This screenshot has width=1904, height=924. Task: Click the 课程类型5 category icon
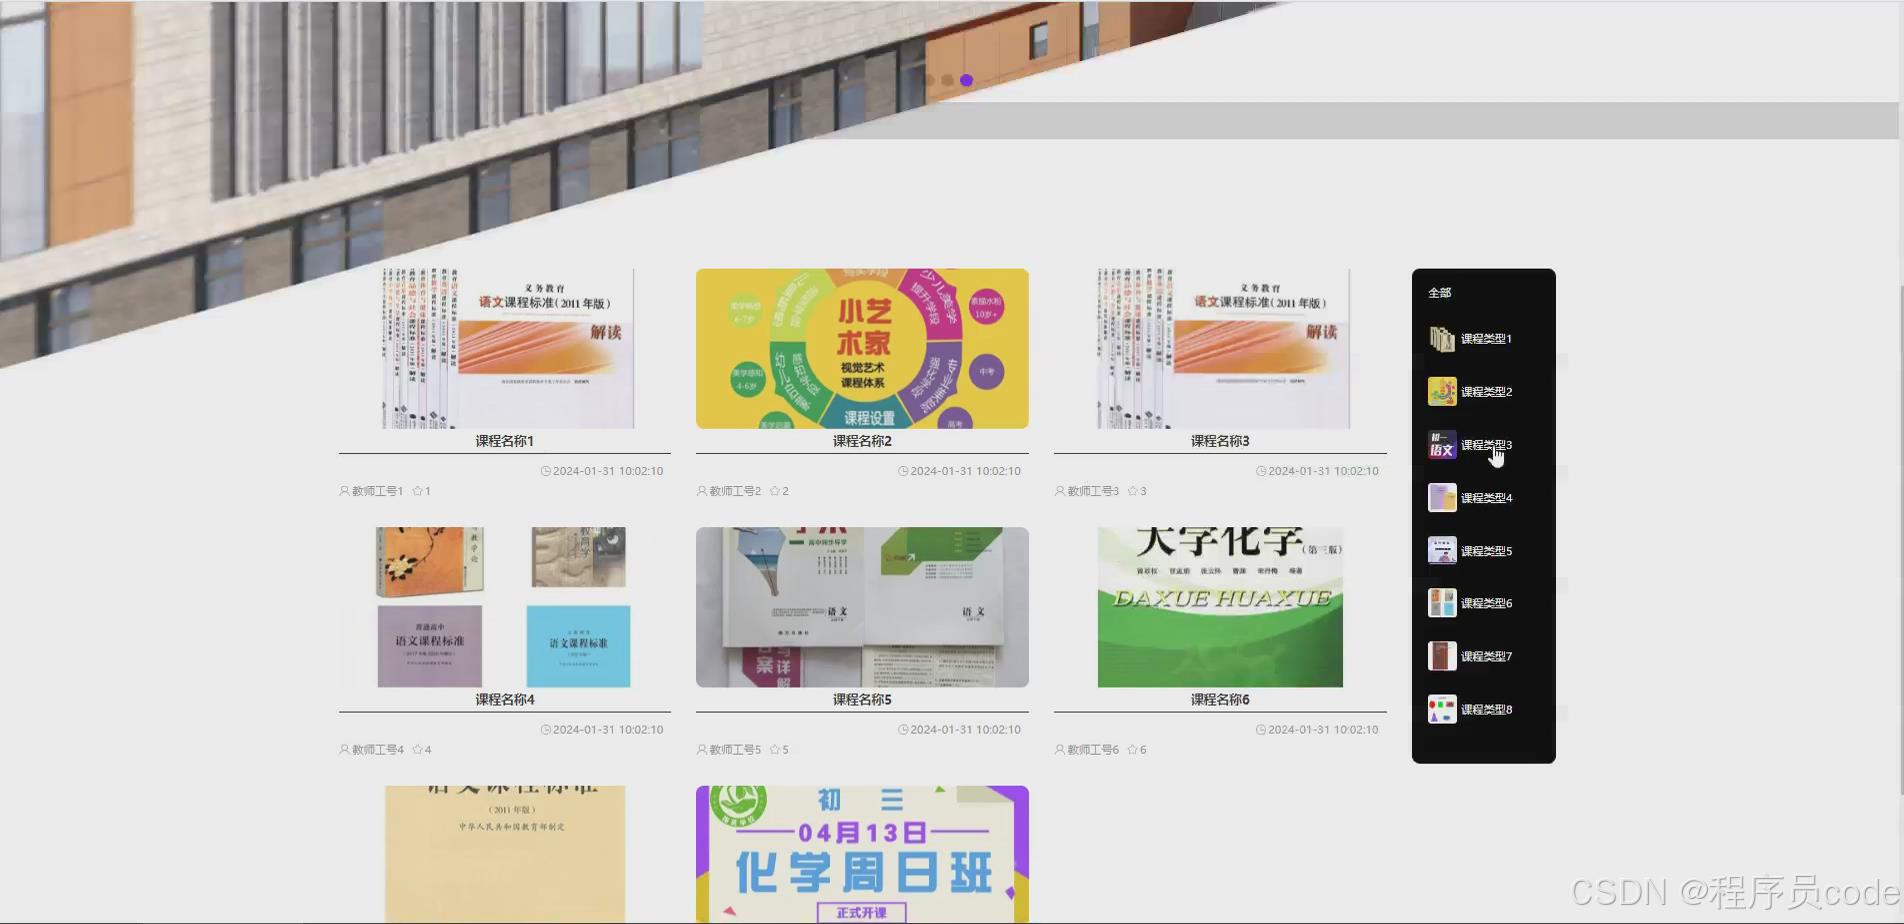[x=1441, y=550]
